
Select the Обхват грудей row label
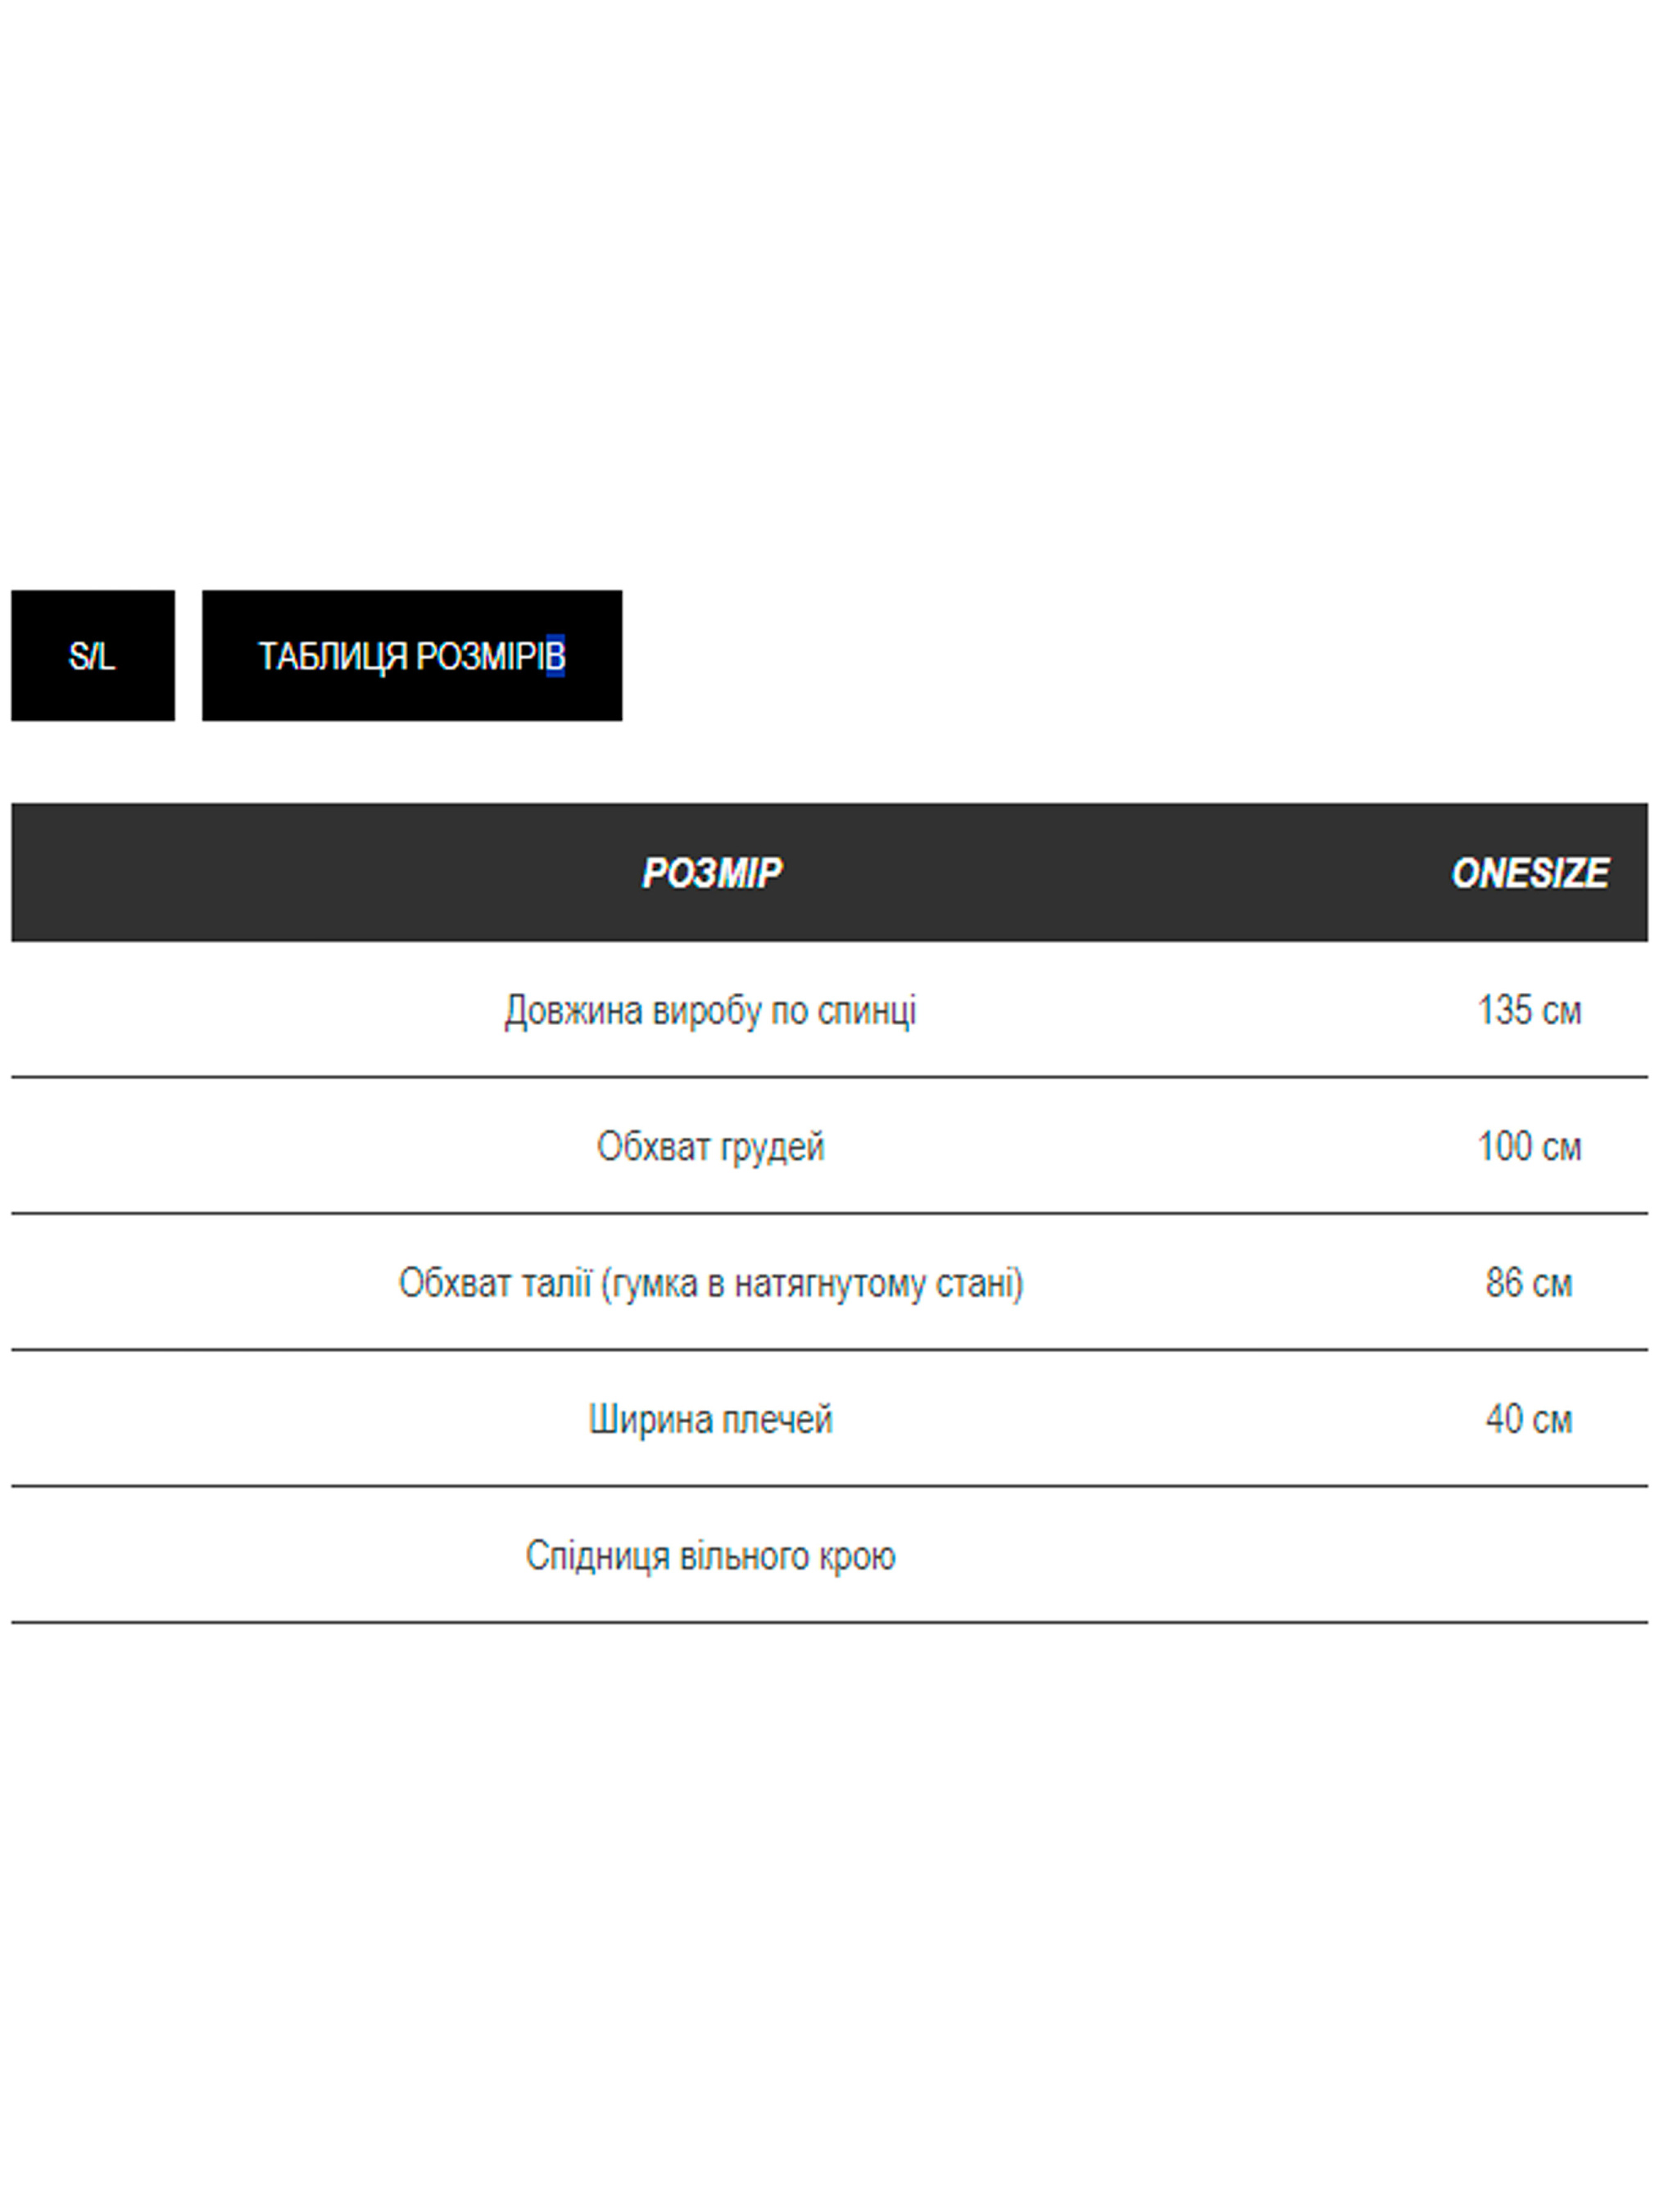710,1146
